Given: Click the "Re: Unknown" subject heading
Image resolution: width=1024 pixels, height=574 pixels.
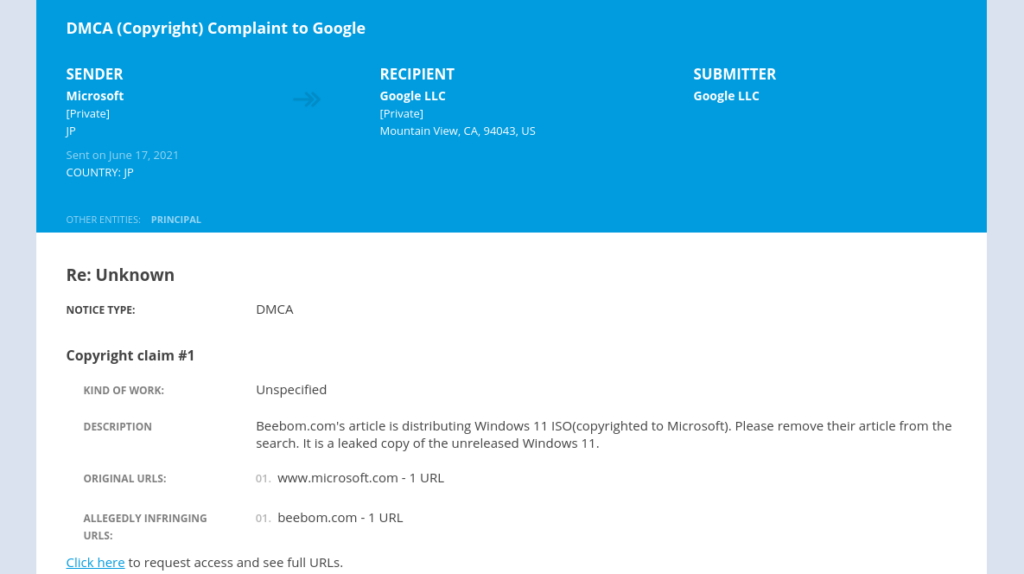Looking at the screenshot, I should [120, 275].
